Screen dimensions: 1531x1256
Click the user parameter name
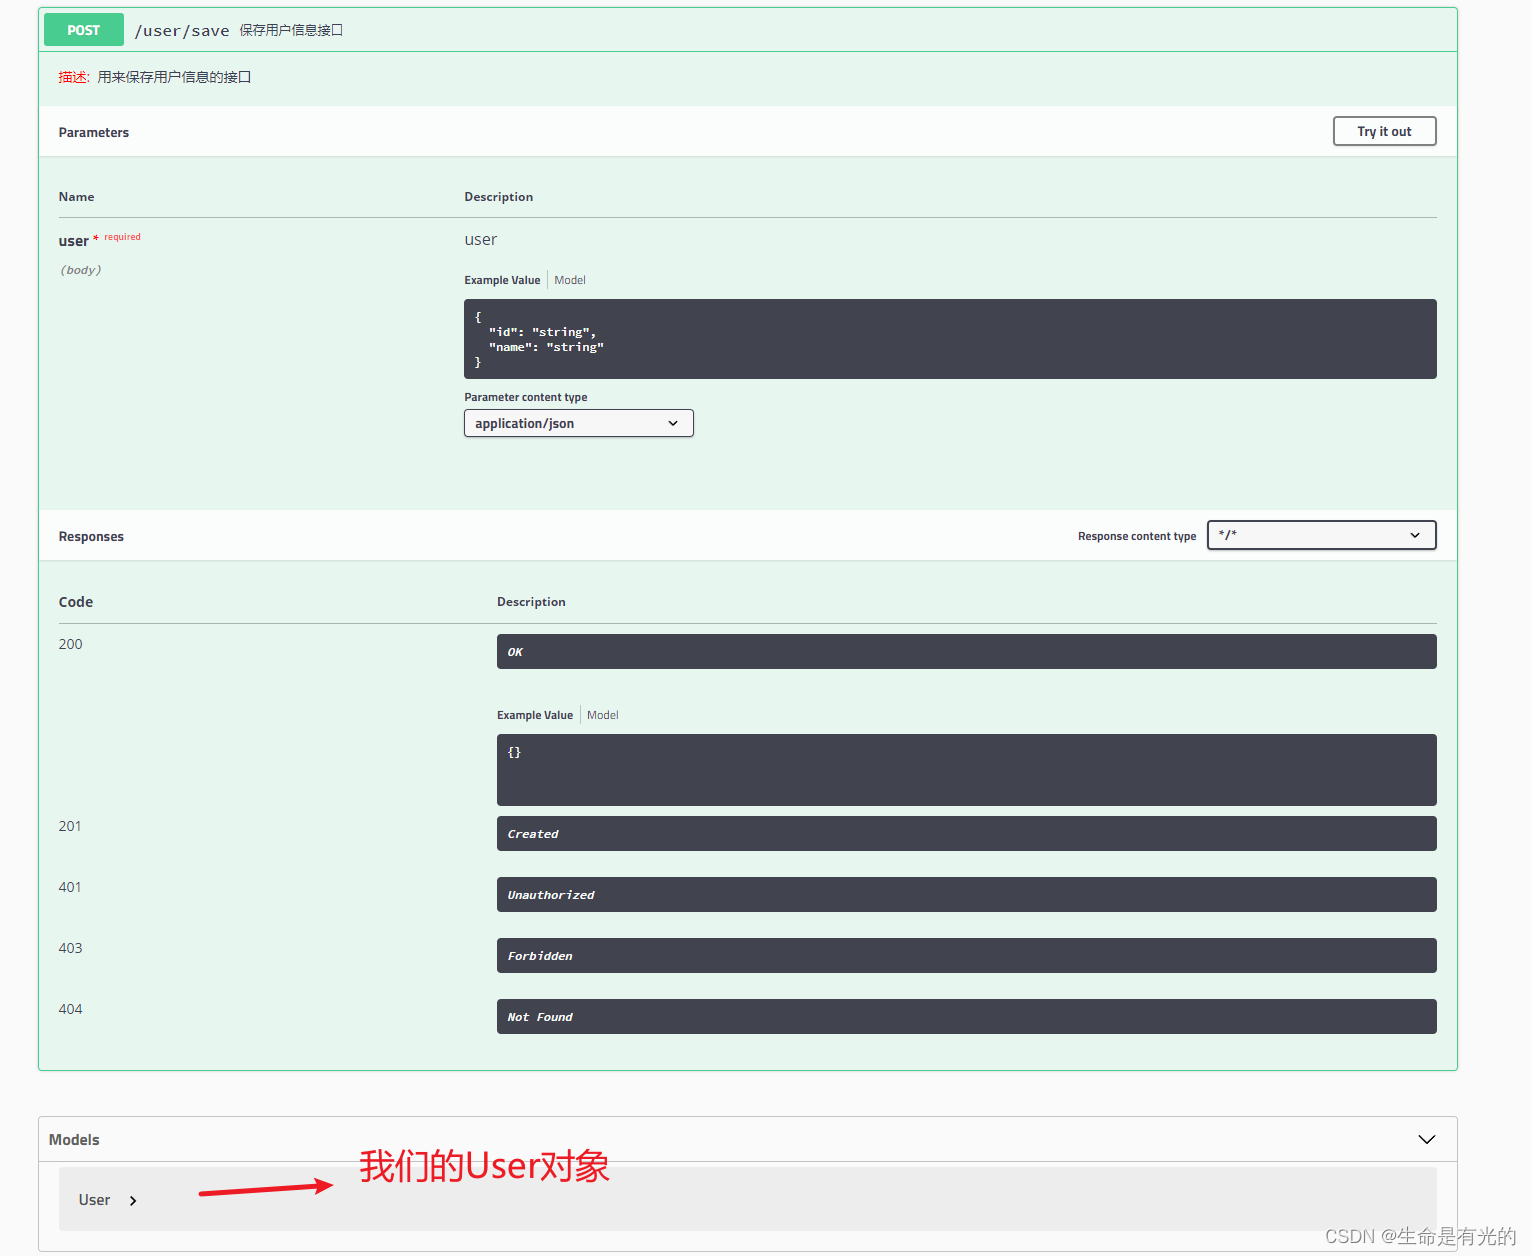(73, 241)
